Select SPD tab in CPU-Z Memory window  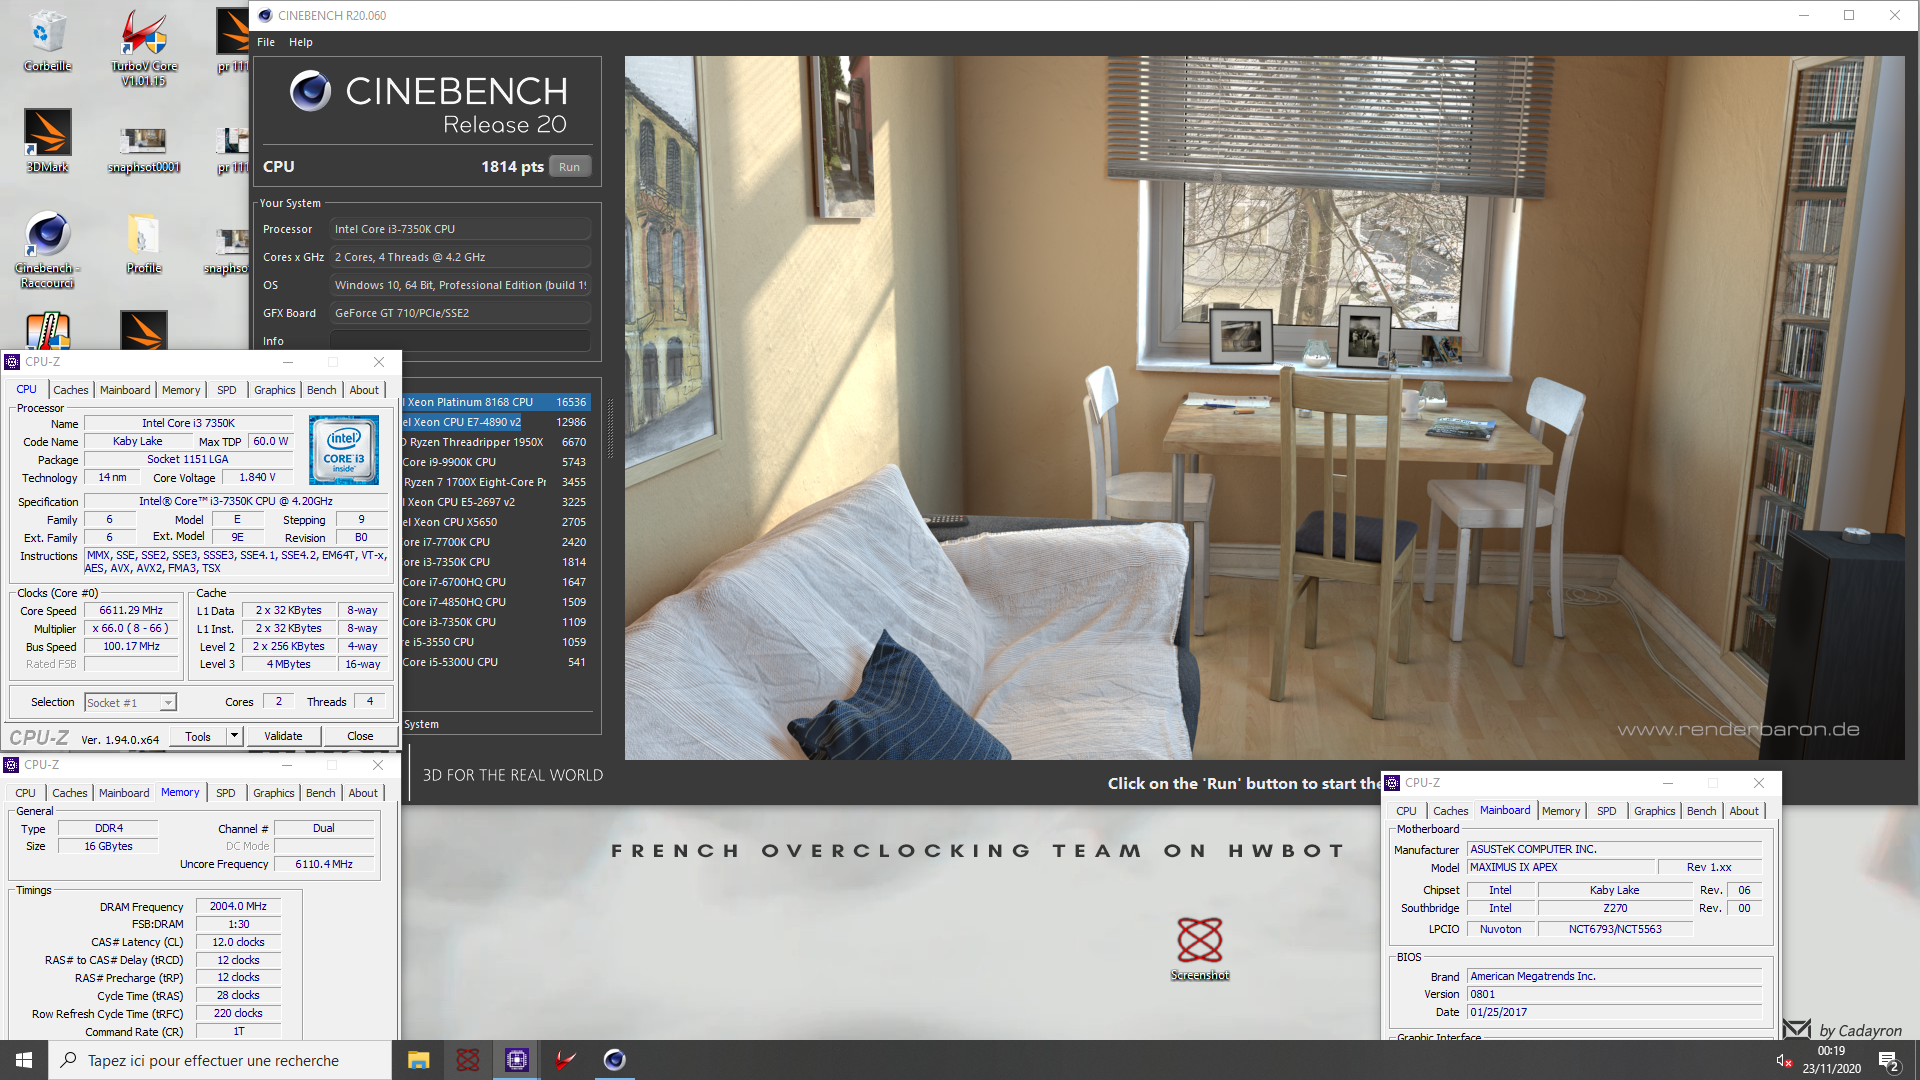[226, 793]
